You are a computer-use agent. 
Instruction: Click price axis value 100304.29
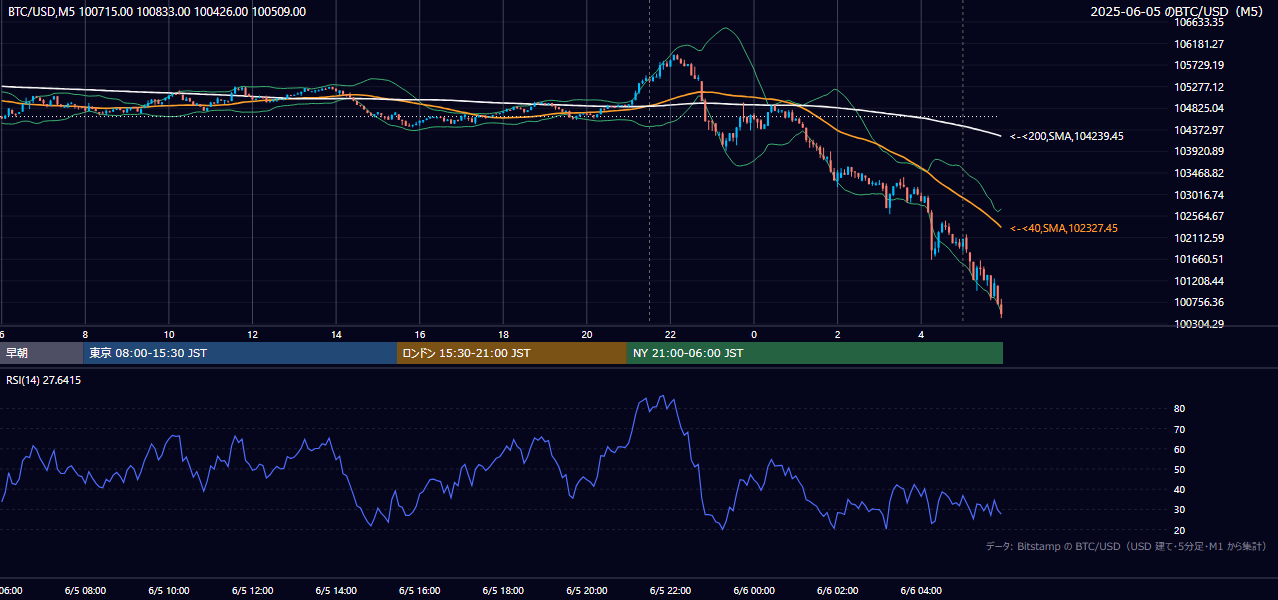coord(1199,324)
